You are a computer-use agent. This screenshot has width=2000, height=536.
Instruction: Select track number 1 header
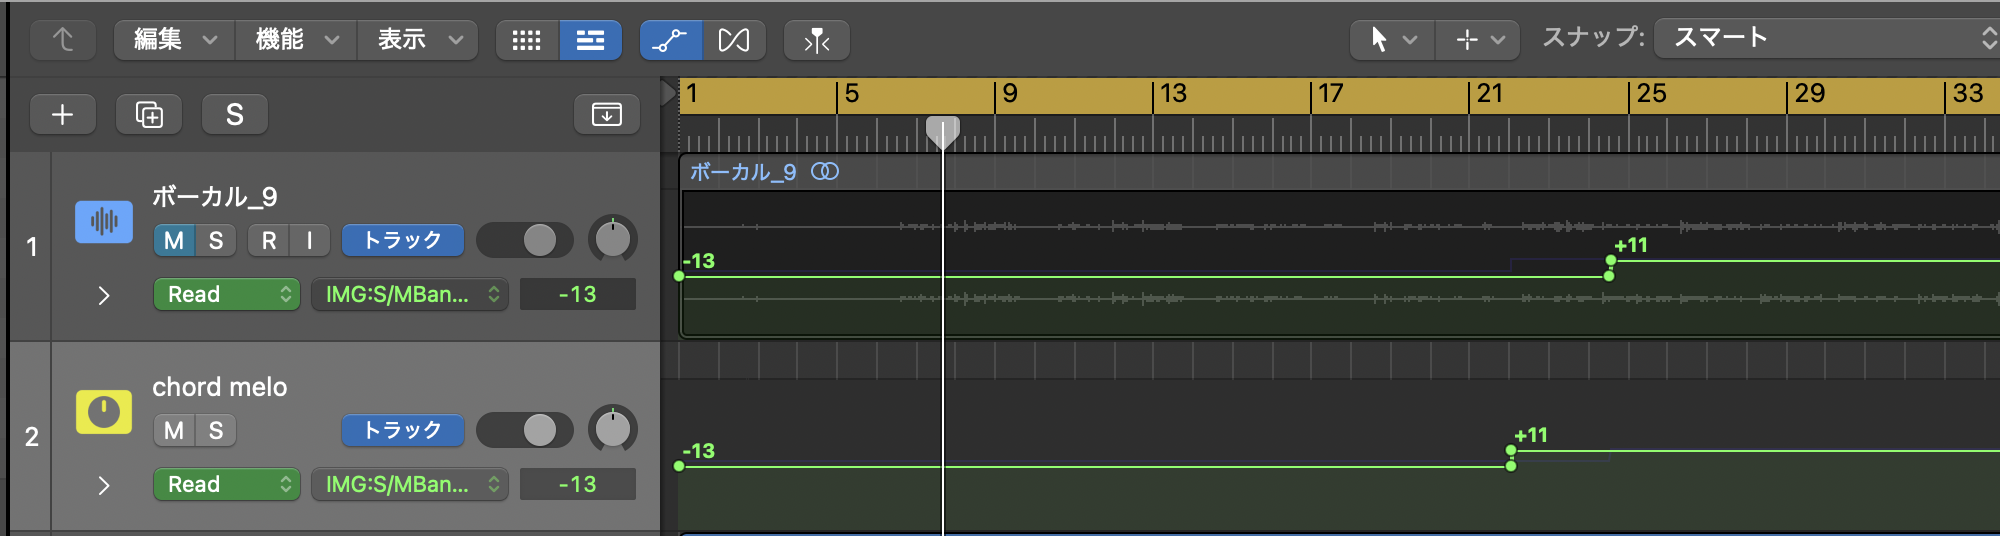point(31,247)
